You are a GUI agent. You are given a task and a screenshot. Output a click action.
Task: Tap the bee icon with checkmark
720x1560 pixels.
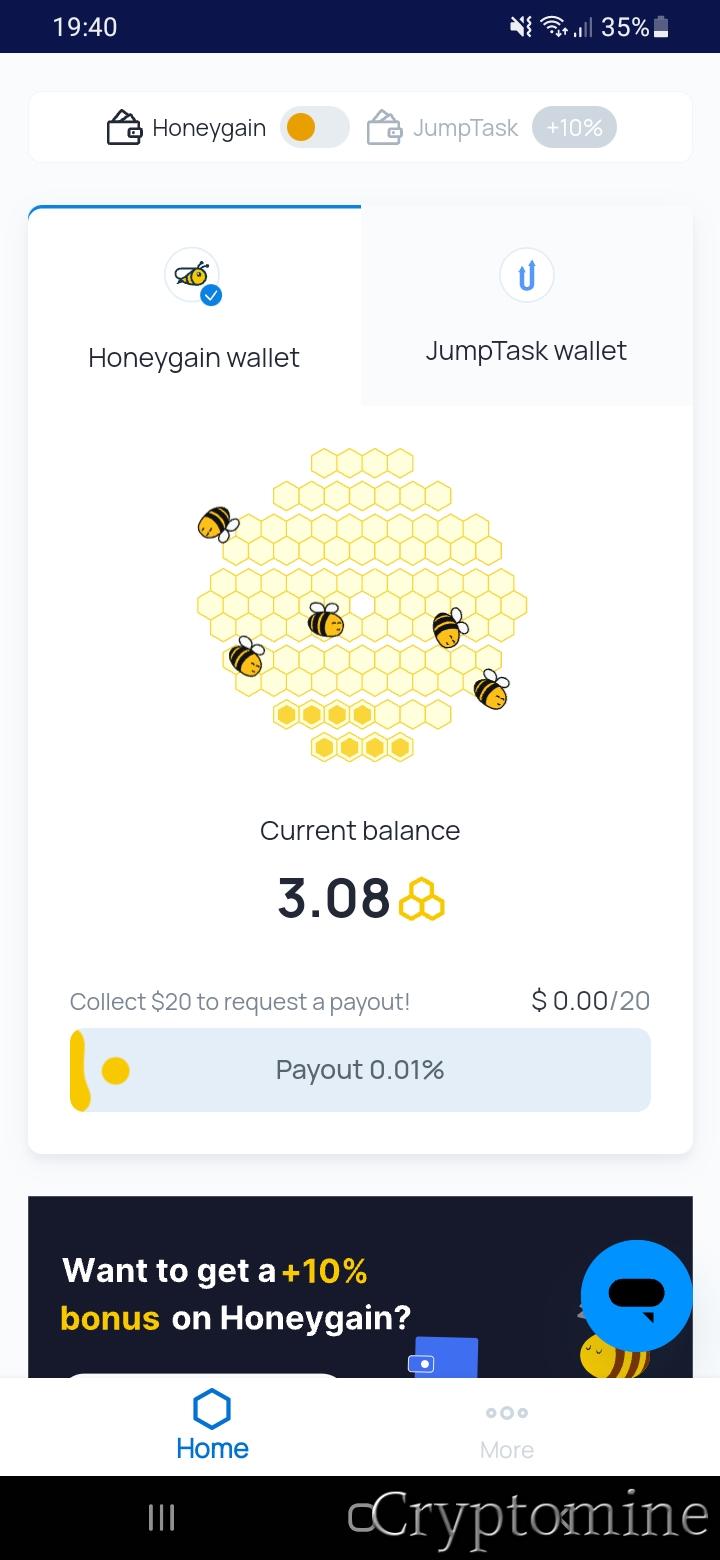coord(193,275)
